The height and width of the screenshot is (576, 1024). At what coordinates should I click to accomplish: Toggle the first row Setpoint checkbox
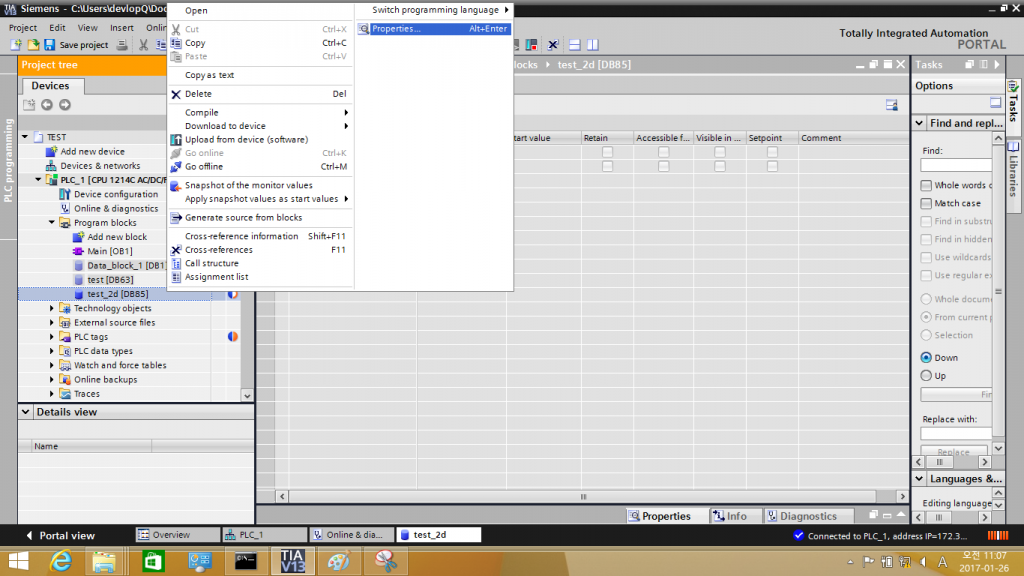pos(773,152)
